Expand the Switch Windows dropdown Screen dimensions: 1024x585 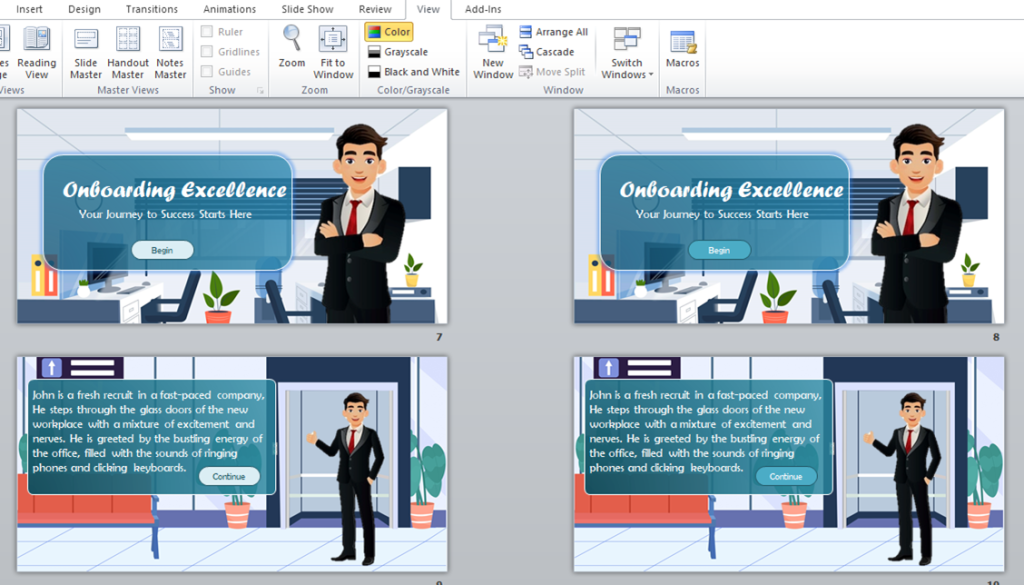[x=627, y=74]
